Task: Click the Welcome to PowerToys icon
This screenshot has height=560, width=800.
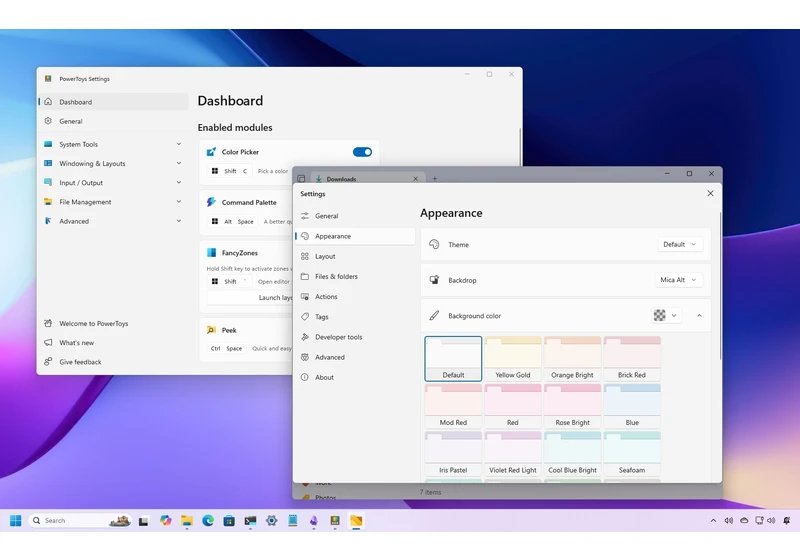Action: point(48,323)
